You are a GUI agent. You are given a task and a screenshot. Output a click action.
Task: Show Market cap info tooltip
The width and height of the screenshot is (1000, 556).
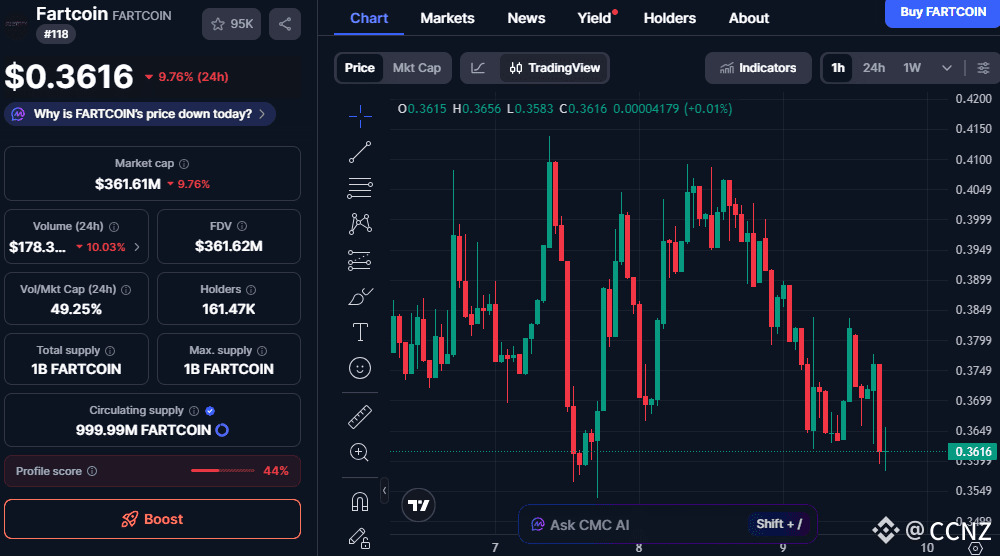tap(184, 164)
